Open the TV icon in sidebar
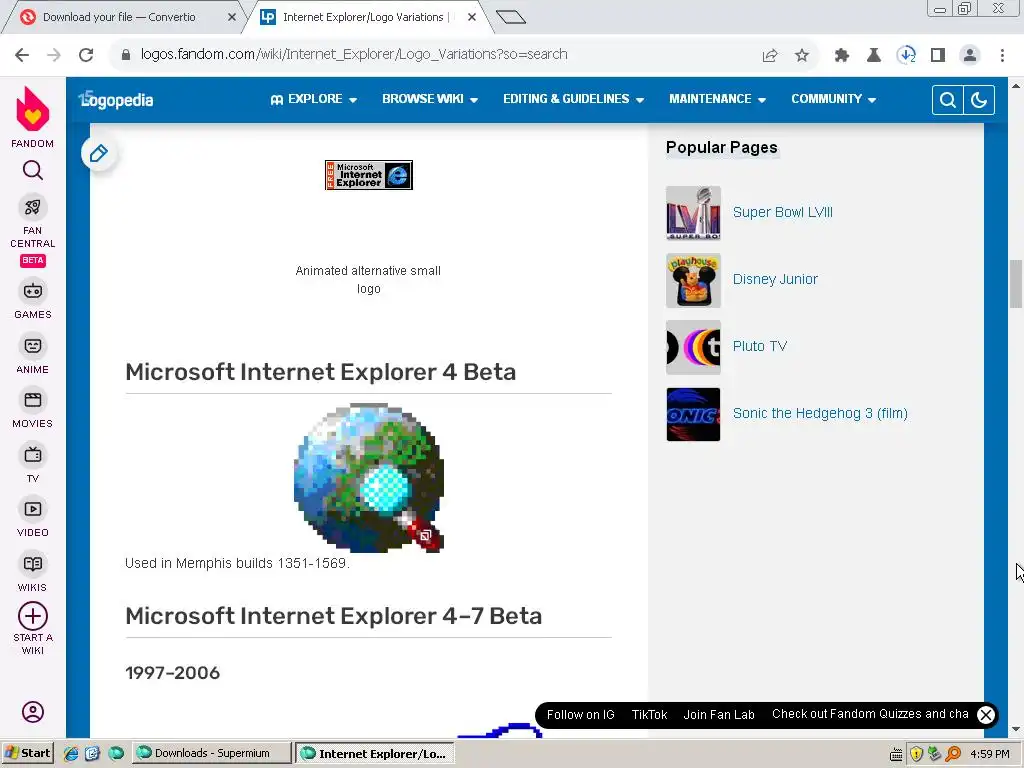Image resolution: width=1024 pixels, height=768 pixels. tap(33, 455)
